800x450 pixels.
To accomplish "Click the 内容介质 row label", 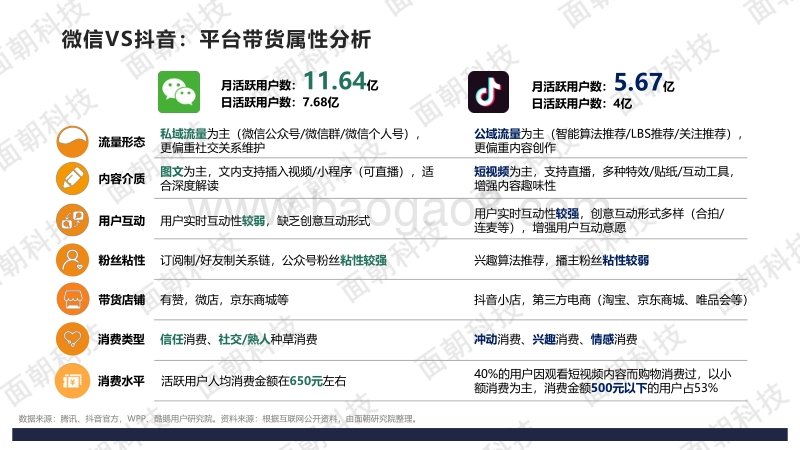I will pyautogui.click(x=121, y=179).
